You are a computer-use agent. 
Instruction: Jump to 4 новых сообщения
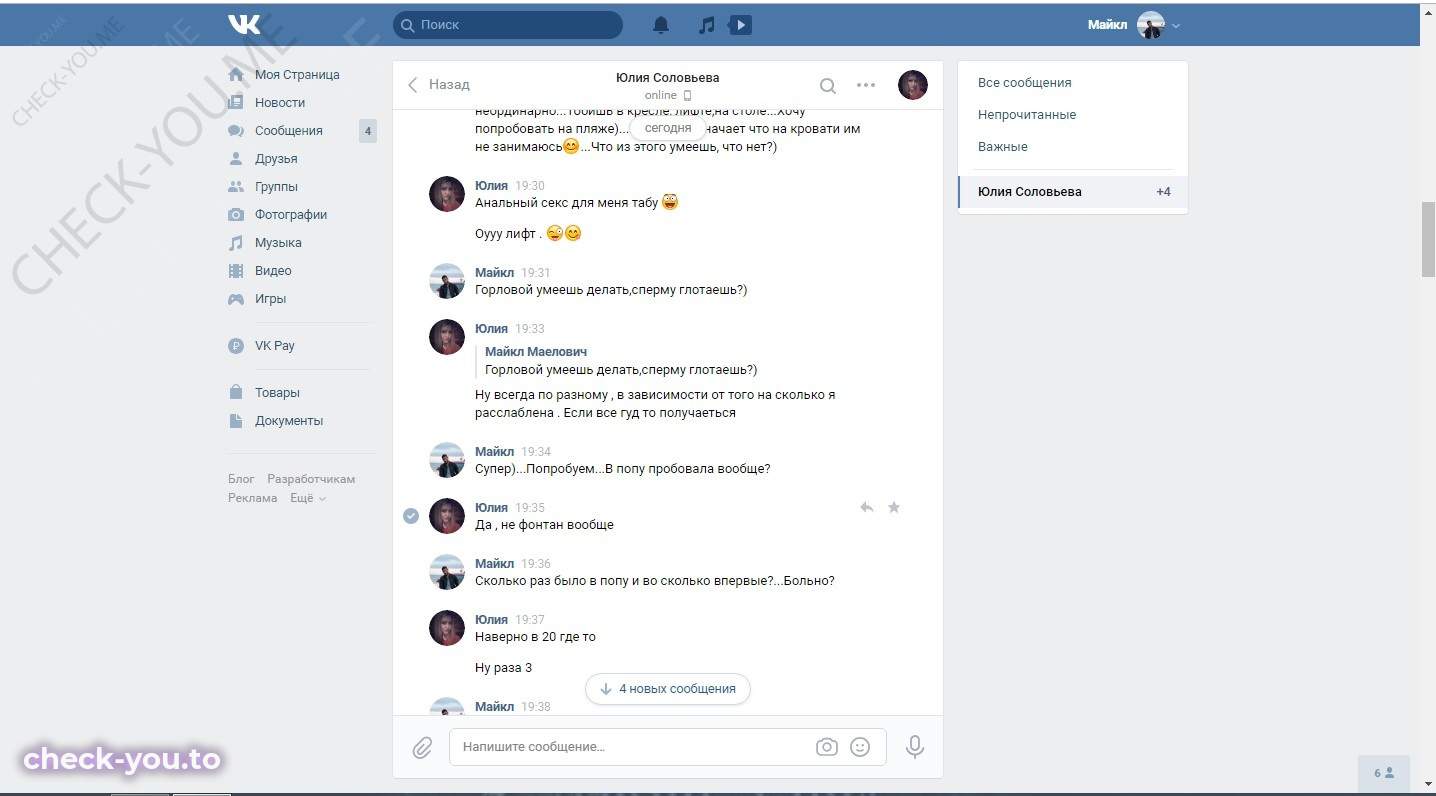(x=668, y=689)
